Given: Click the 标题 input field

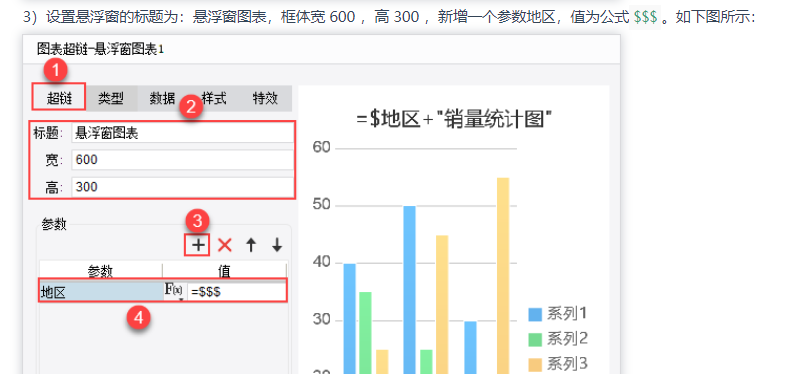Looking at the screenshot, I should tap(182, 133).
